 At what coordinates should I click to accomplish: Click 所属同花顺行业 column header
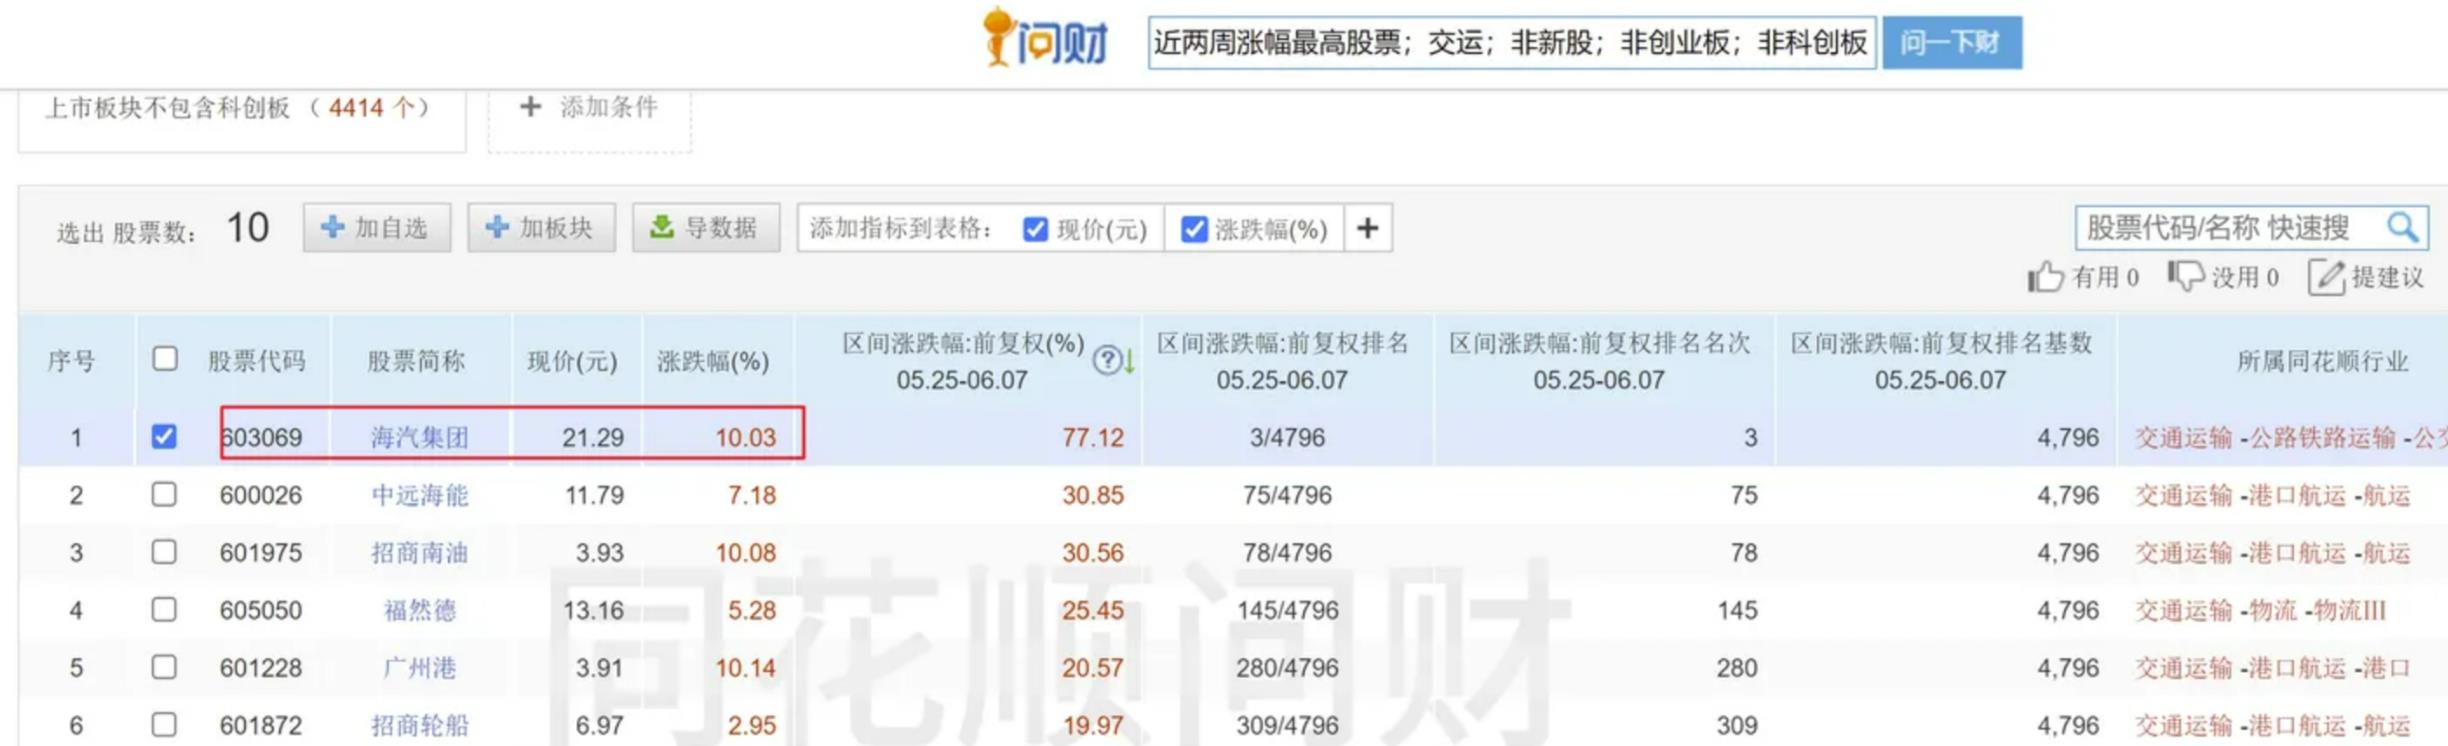[x=2322, y=361]
